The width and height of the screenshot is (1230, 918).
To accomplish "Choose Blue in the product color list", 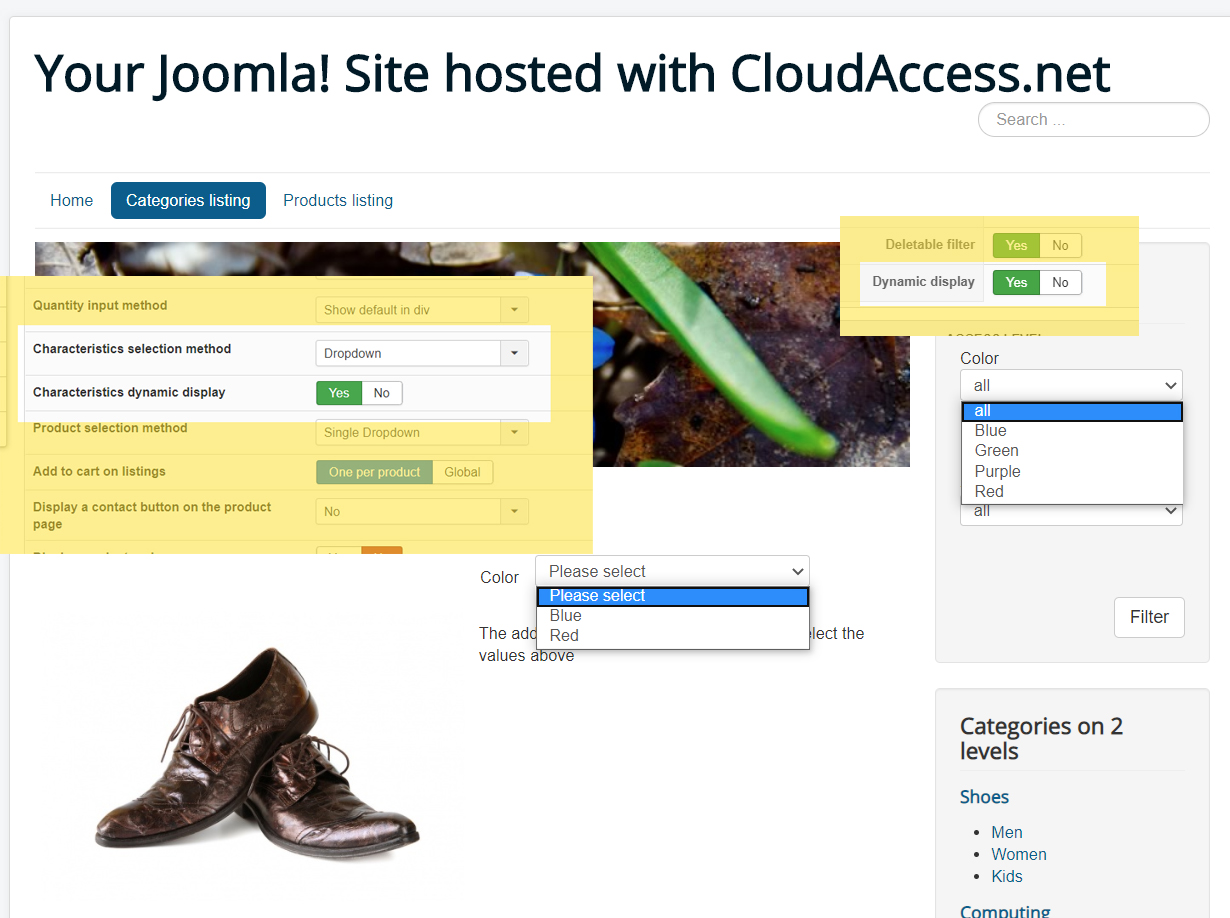I will (x=673, y=616).
